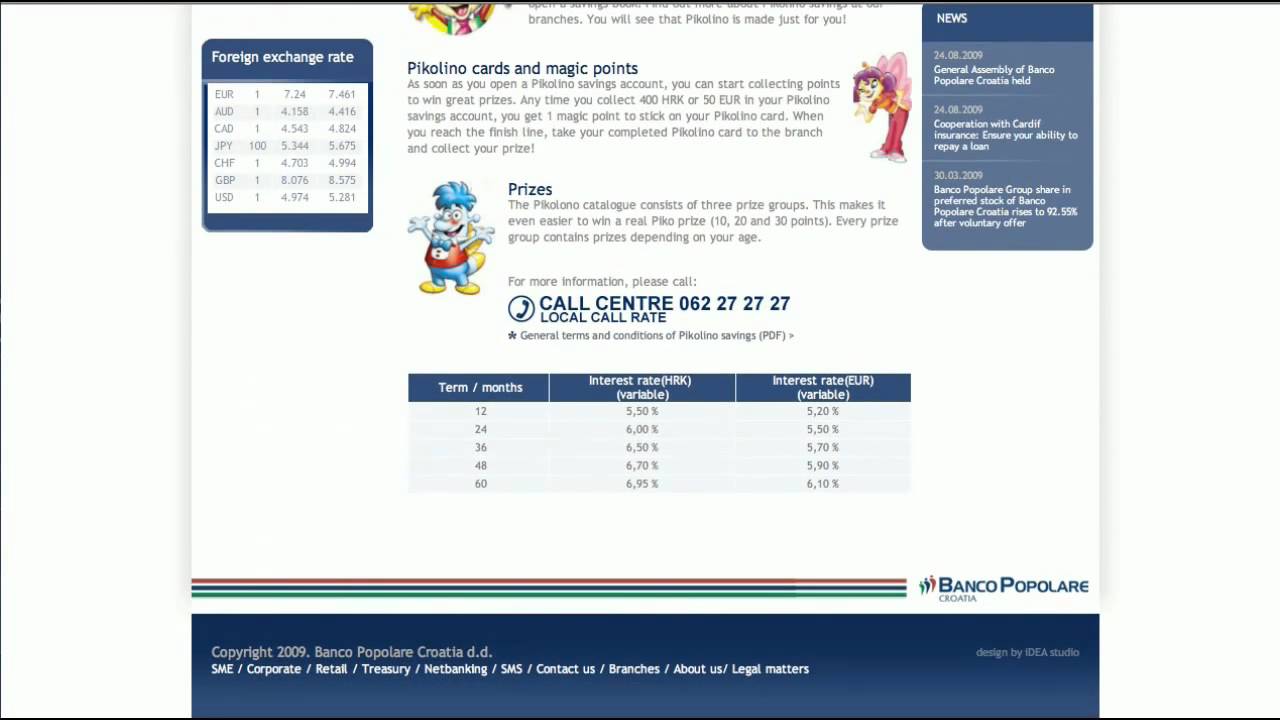Select the EUR exchange rate row
The width and height of the screenshot is (1280, 720).
[286, 95]
